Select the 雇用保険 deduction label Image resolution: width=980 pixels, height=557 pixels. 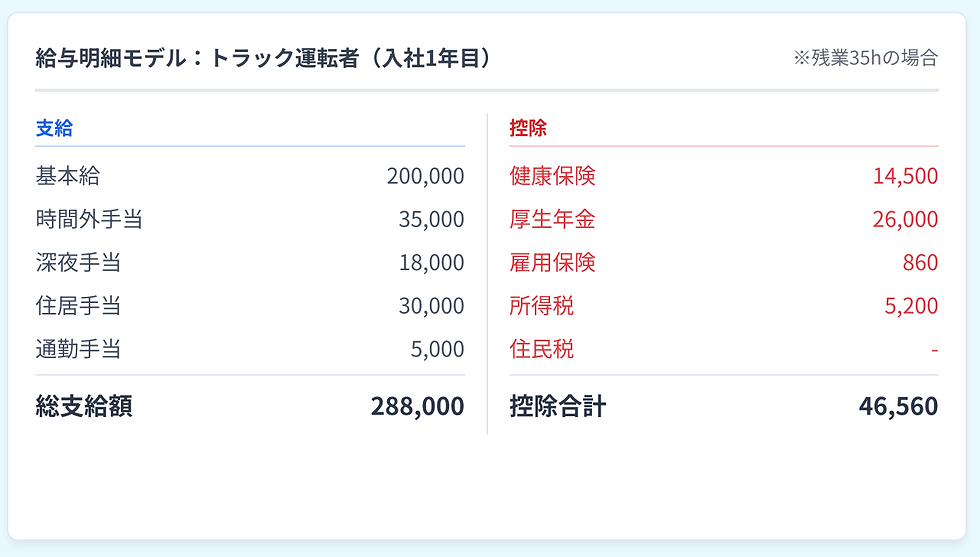552,262
